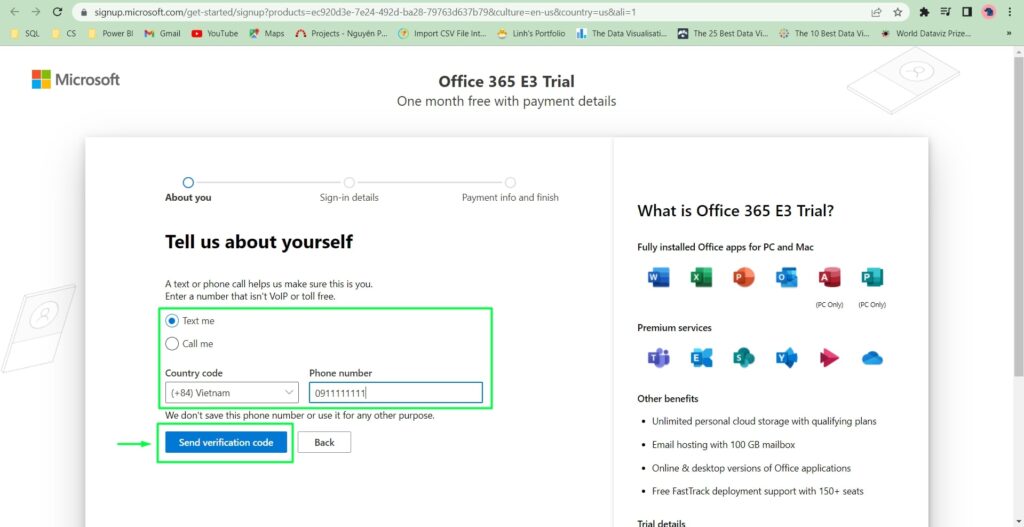Open the YouTube bookmark
This screenshot has width=1024, height=527.
[214, 33]
